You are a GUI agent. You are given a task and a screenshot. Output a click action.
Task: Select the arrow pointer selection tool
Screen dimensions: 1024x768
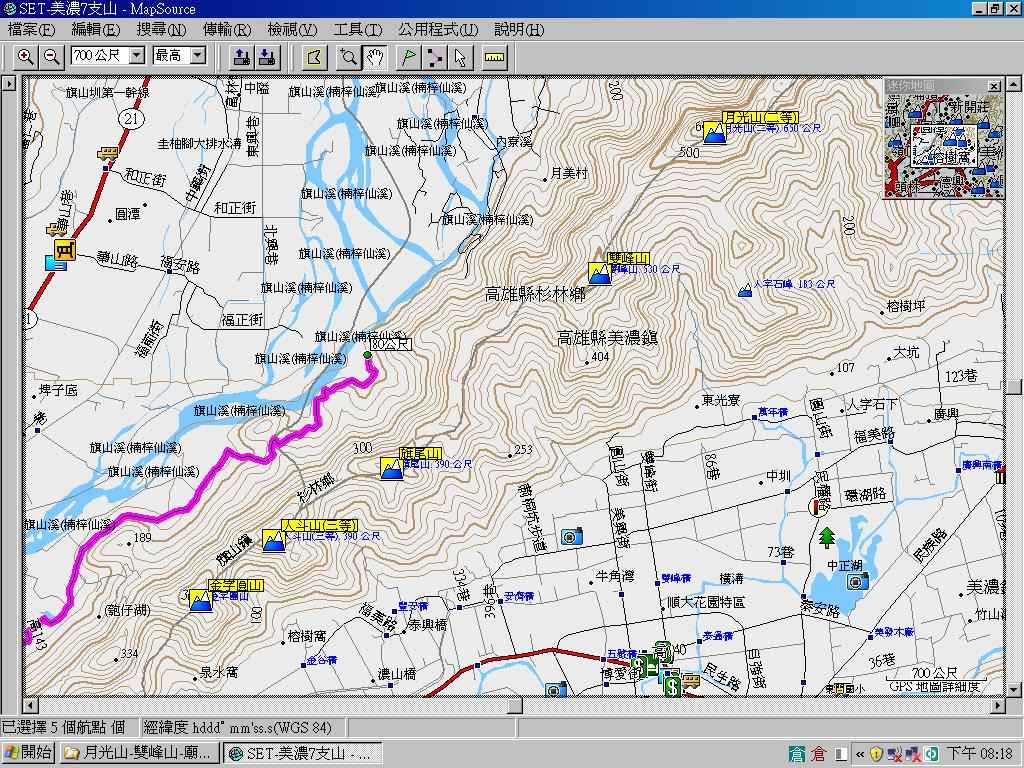[x=460, y=57]
